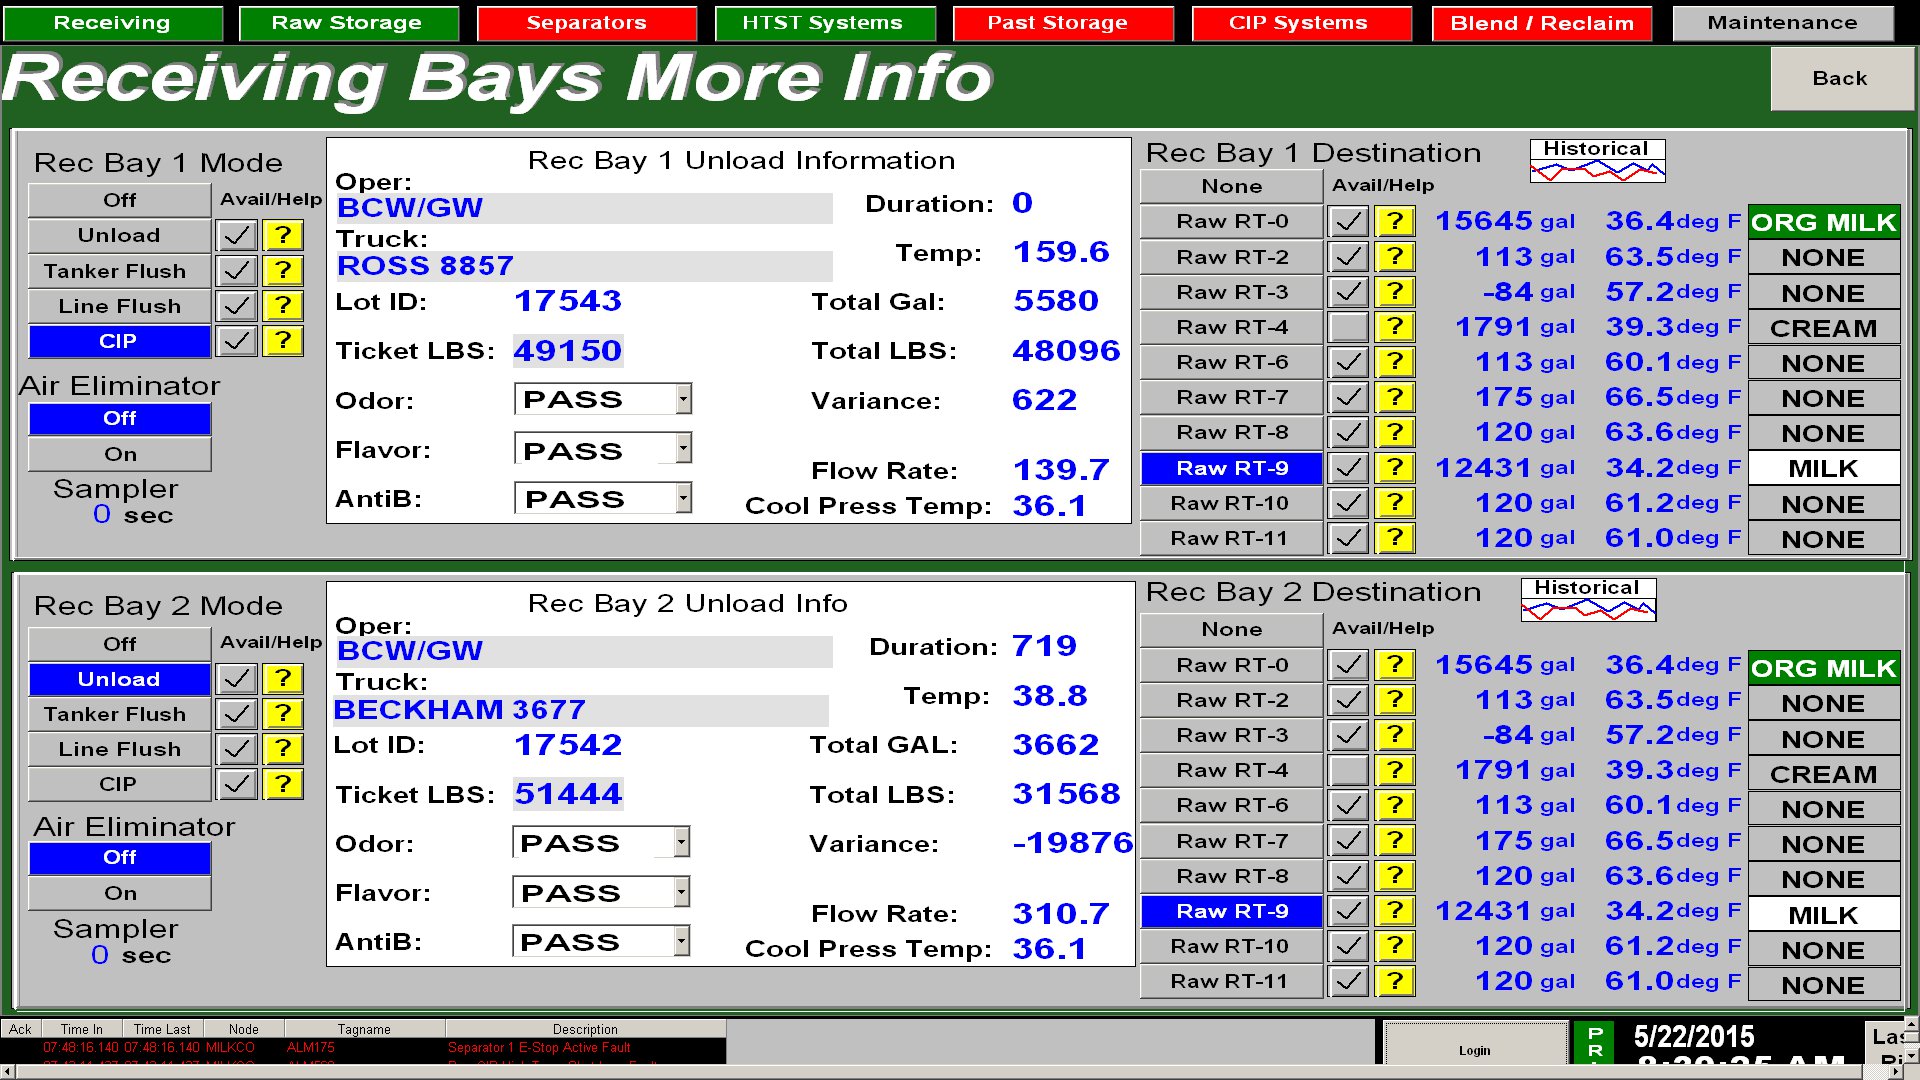Open Bay 2 Flavor dropdown
Viewport: 1920px width, 1080px height.
[x=681, y=892]
